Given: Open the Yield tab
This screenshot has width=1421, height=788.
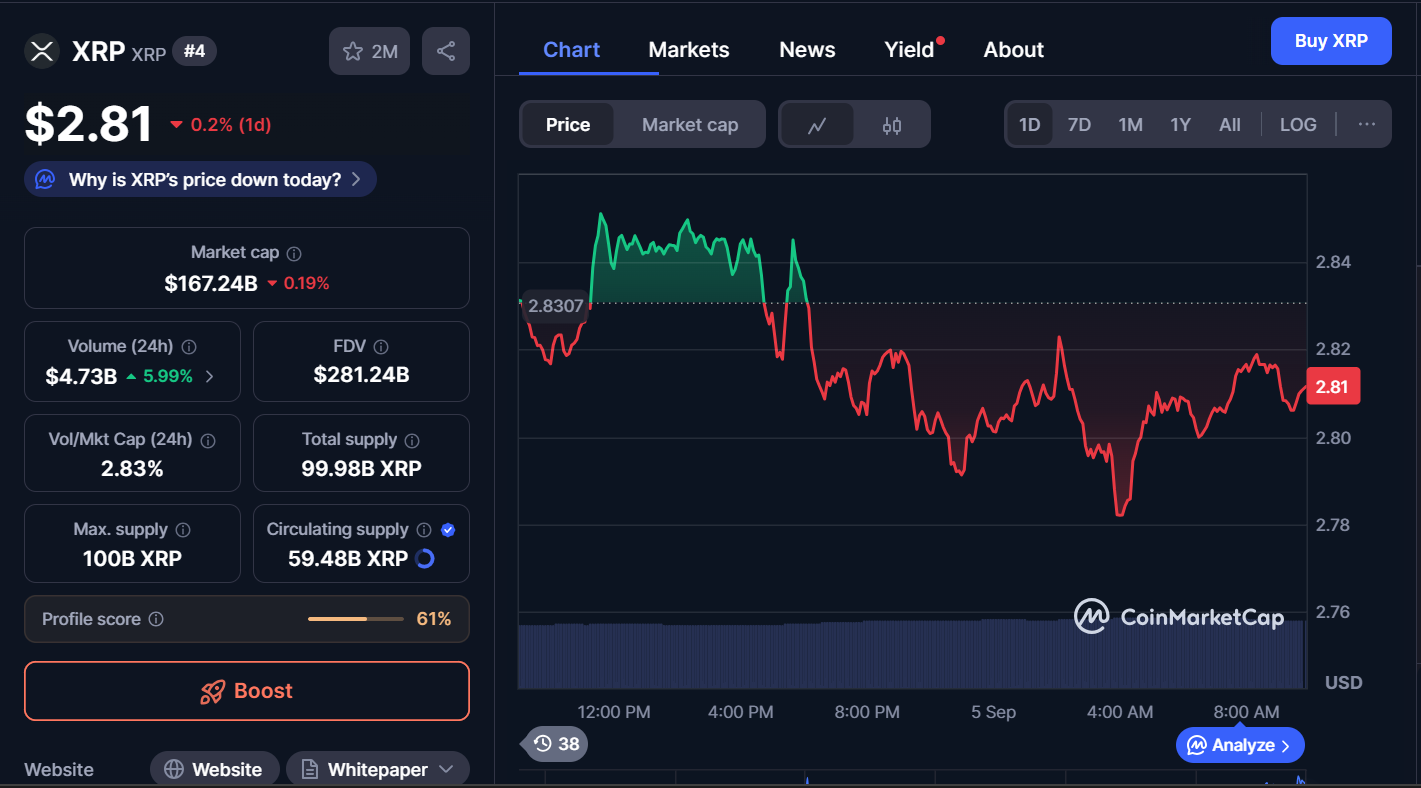Looking at the screenshot, I should [x=909, y=50].
